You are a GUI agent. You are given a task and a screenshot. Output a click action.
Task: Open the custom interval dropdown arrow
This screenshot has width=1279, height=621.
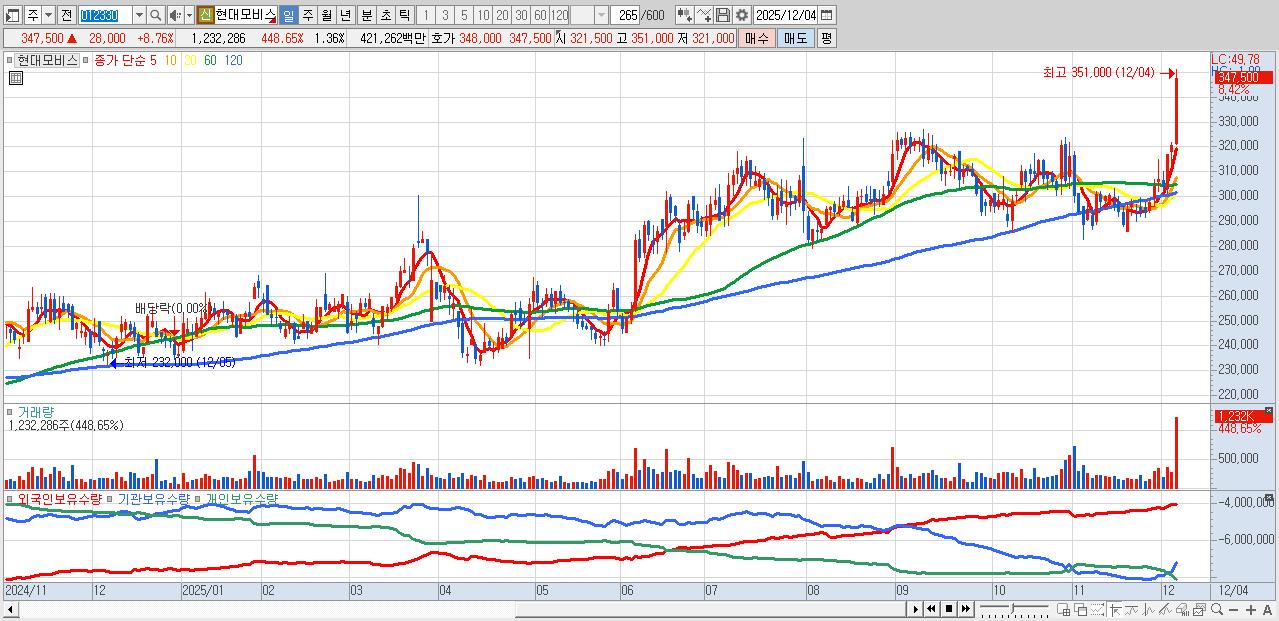601,15
